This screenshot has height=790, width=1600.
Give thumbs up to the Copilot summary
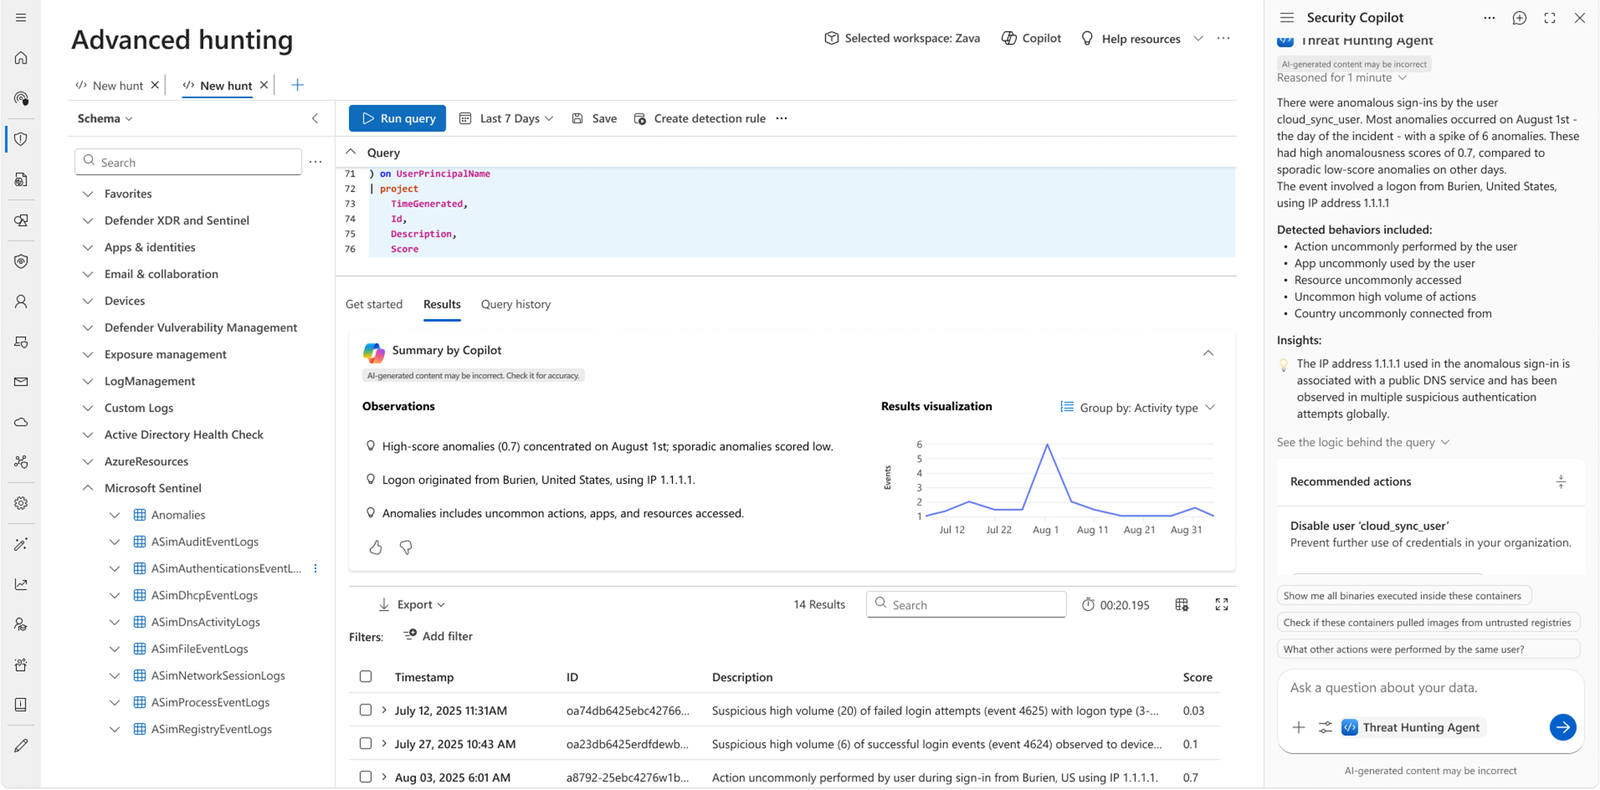pos(376,547)
